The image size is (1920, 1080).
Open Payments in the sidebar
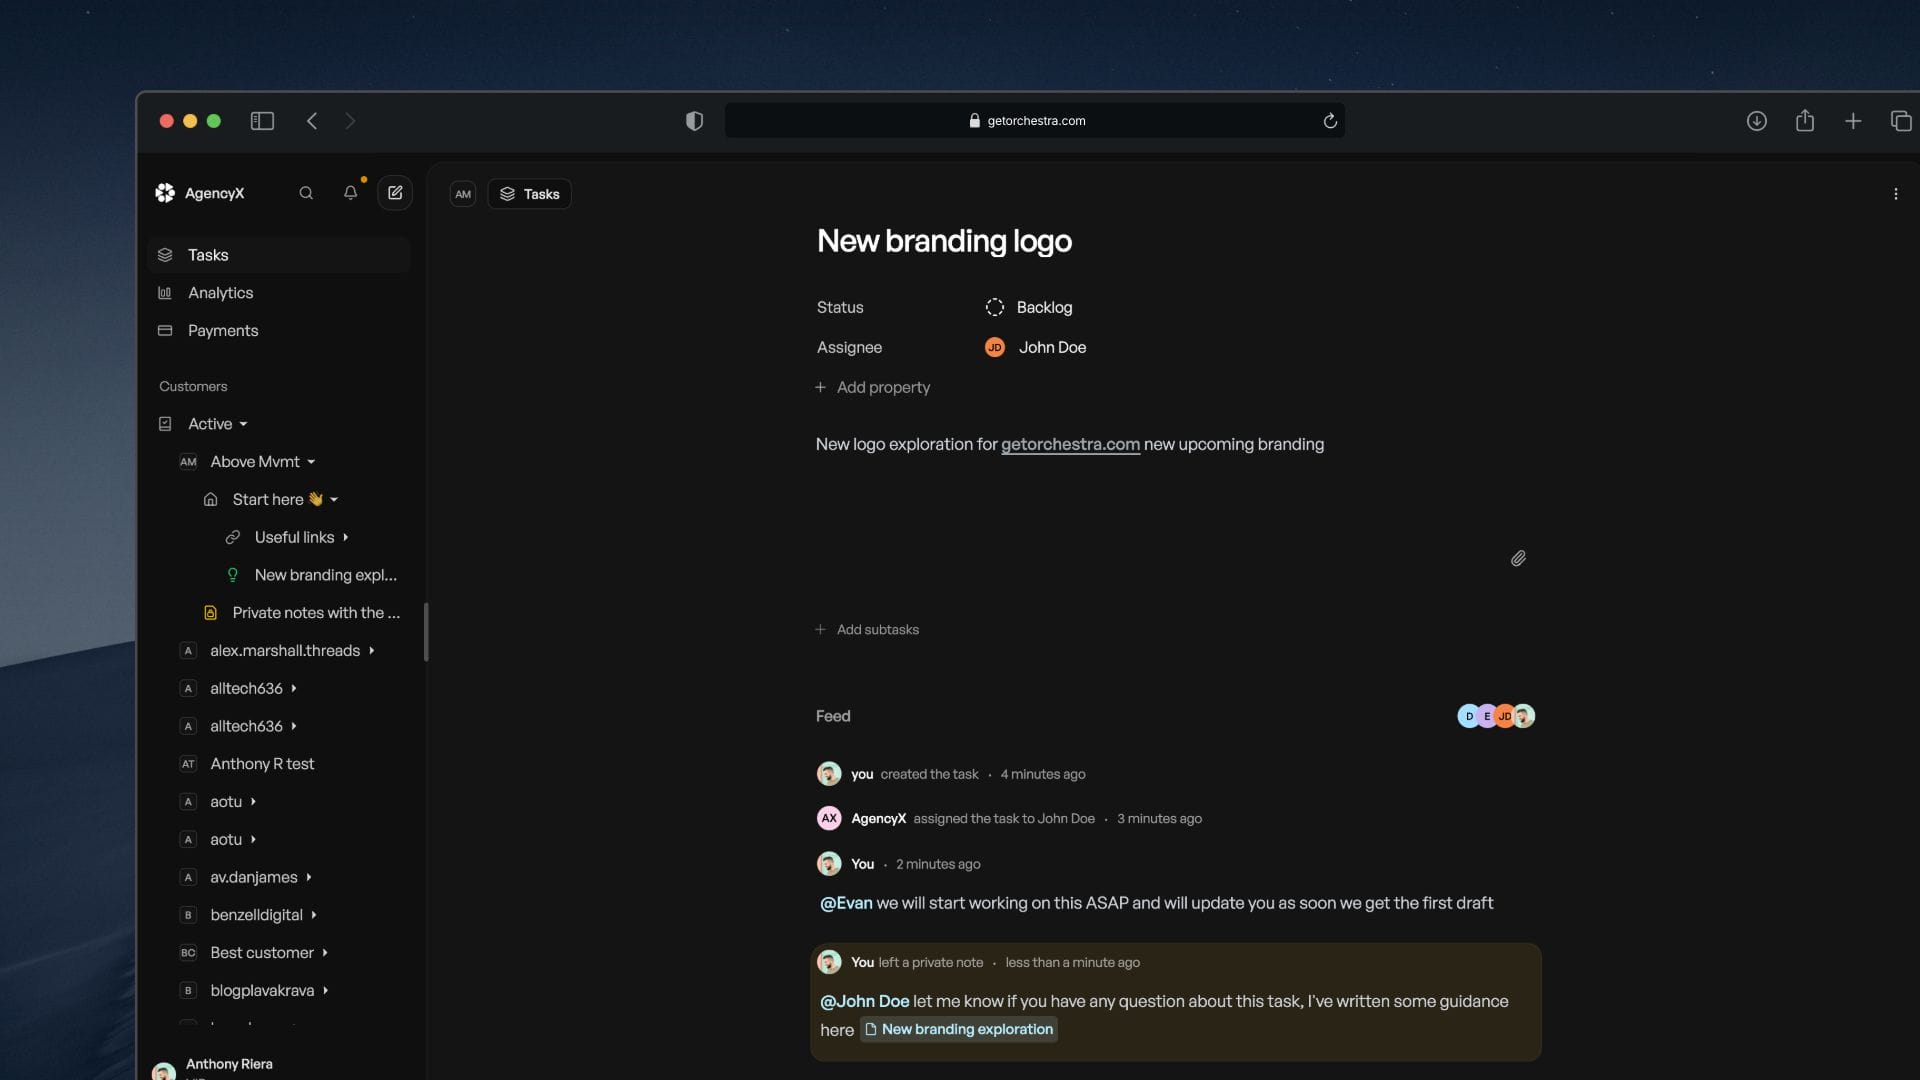[x=222, y=331]
